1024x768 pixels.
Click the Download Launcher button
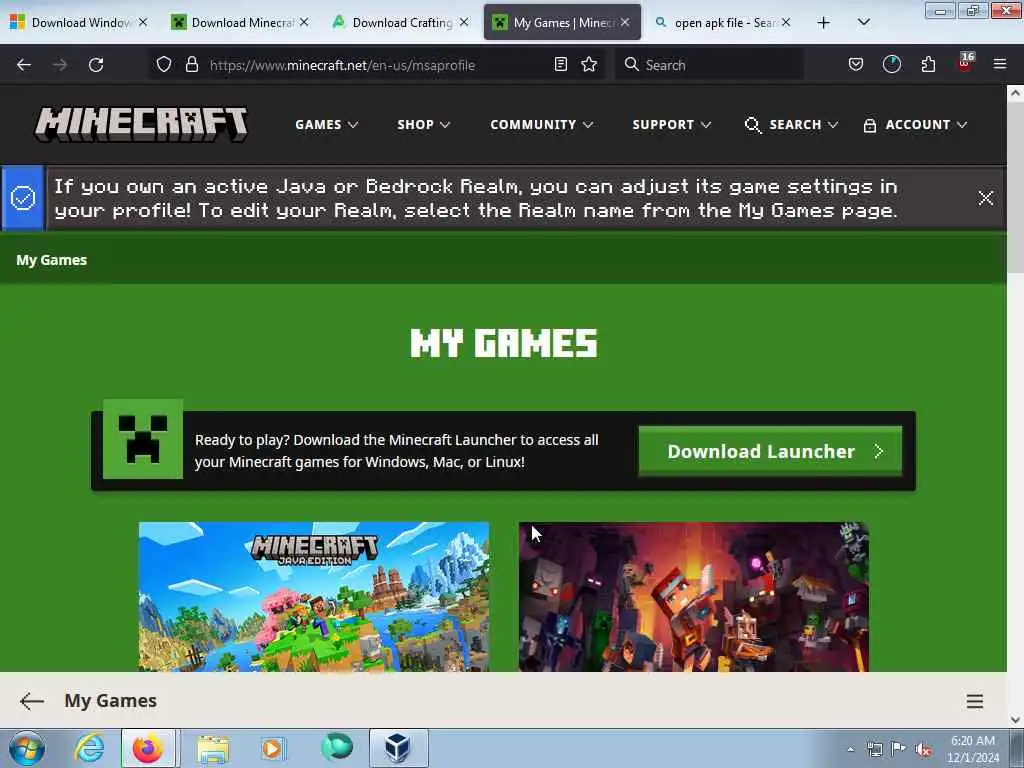[x=770, y=451]
